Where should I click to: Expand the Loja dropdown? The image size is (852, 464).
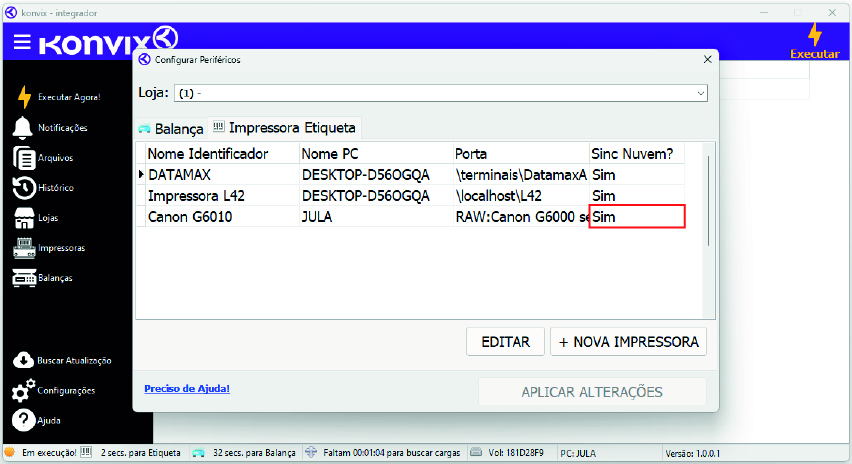(700, 93)
